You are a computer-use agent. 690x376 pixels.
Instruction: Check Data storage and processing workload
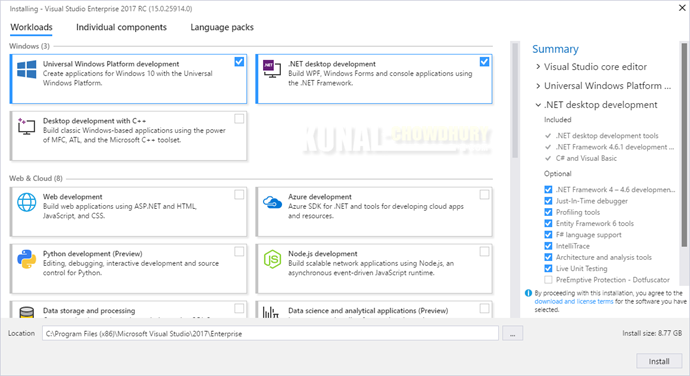239,308
